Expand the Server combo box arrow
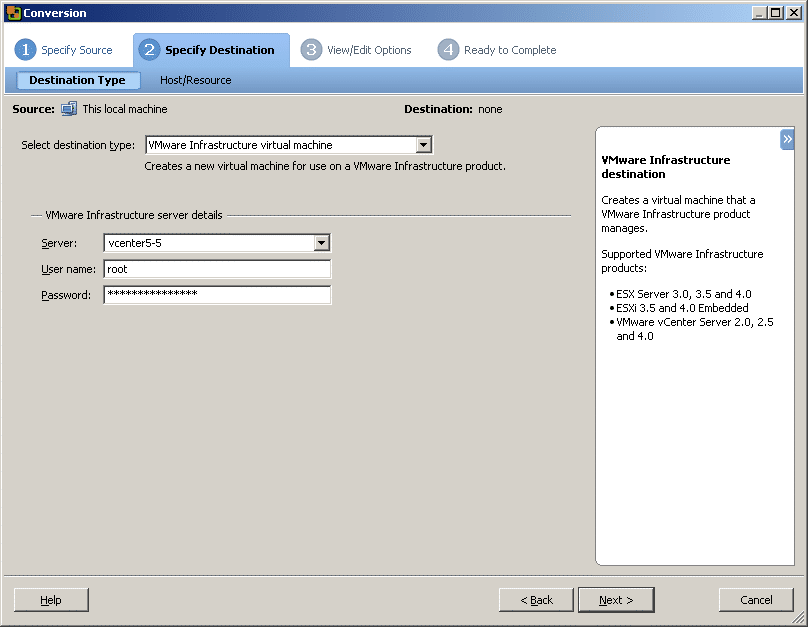808x627 pixels. point(322,243)
